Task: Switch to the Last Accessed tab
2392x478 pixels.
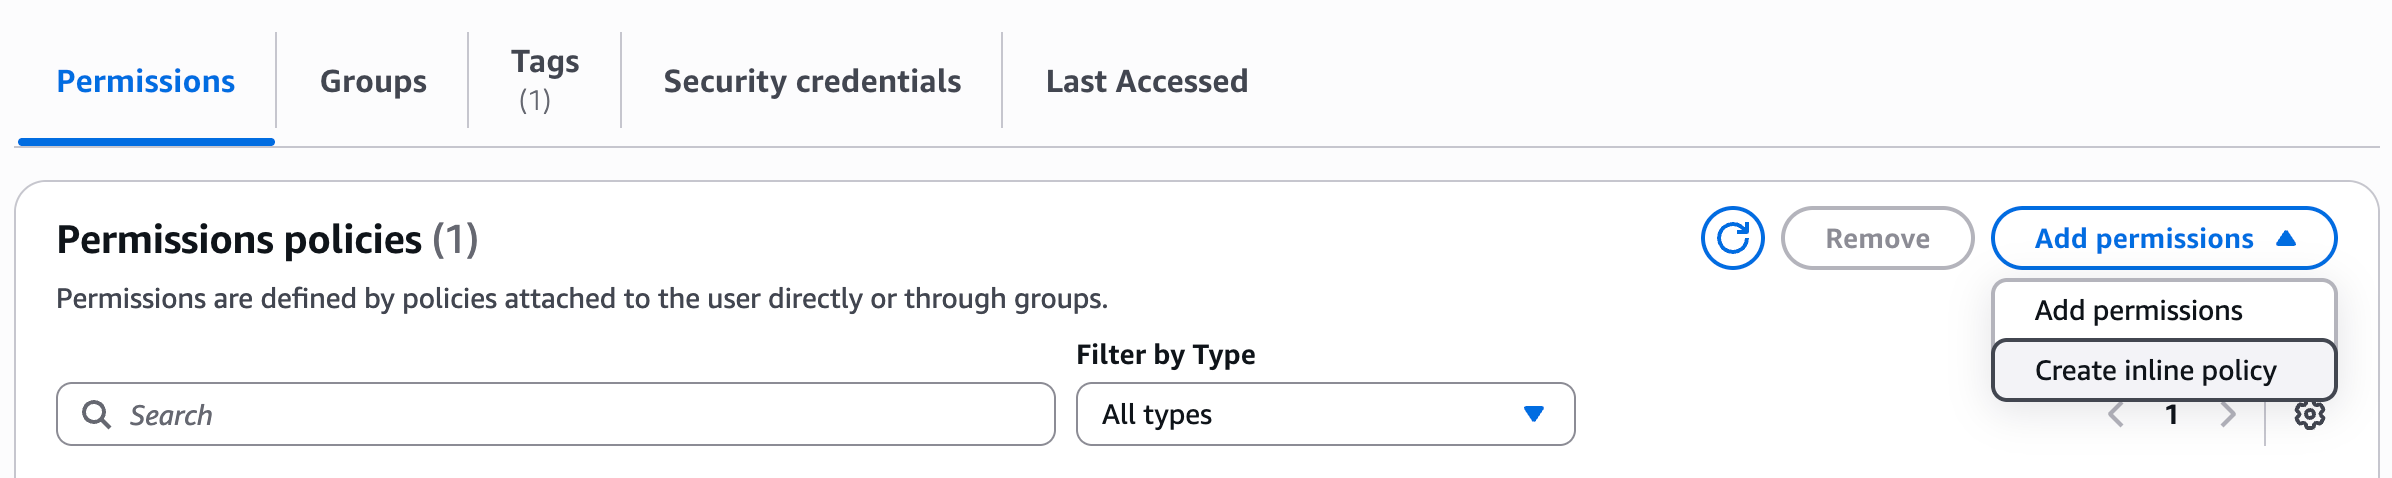Action: tap(1147, 81)
